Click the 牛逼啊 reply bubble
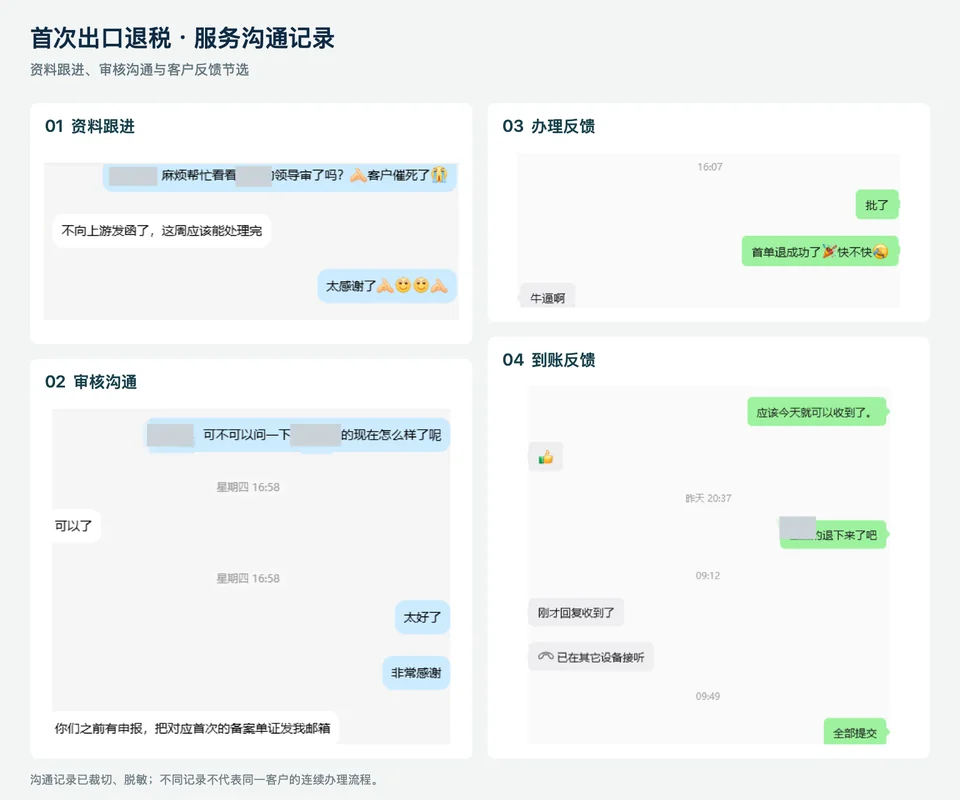Image resolution: width=960 pixels, height=800 pixels. coord(547,297)
